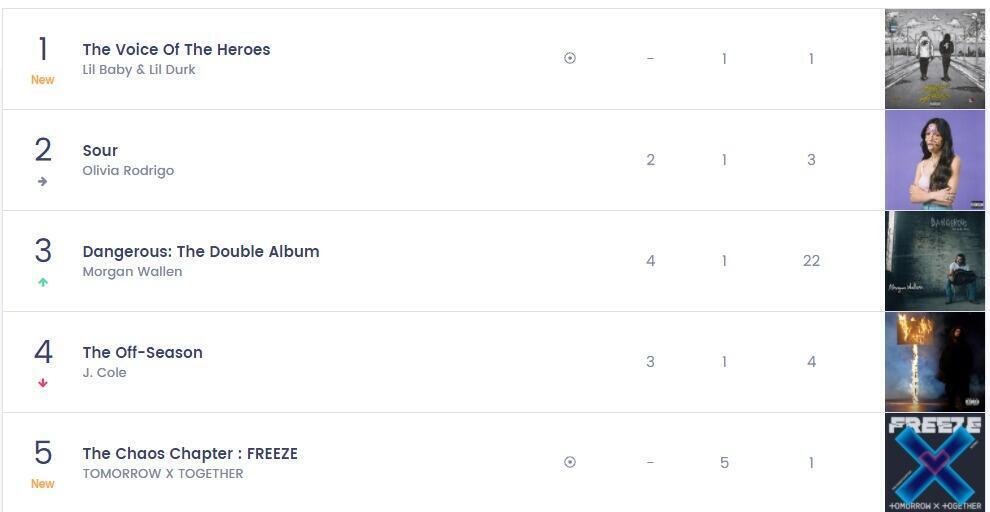Click the target icon on The Chaos Chapter row
This screenshot has width=990, height=512.
click(x=570, y=462)
